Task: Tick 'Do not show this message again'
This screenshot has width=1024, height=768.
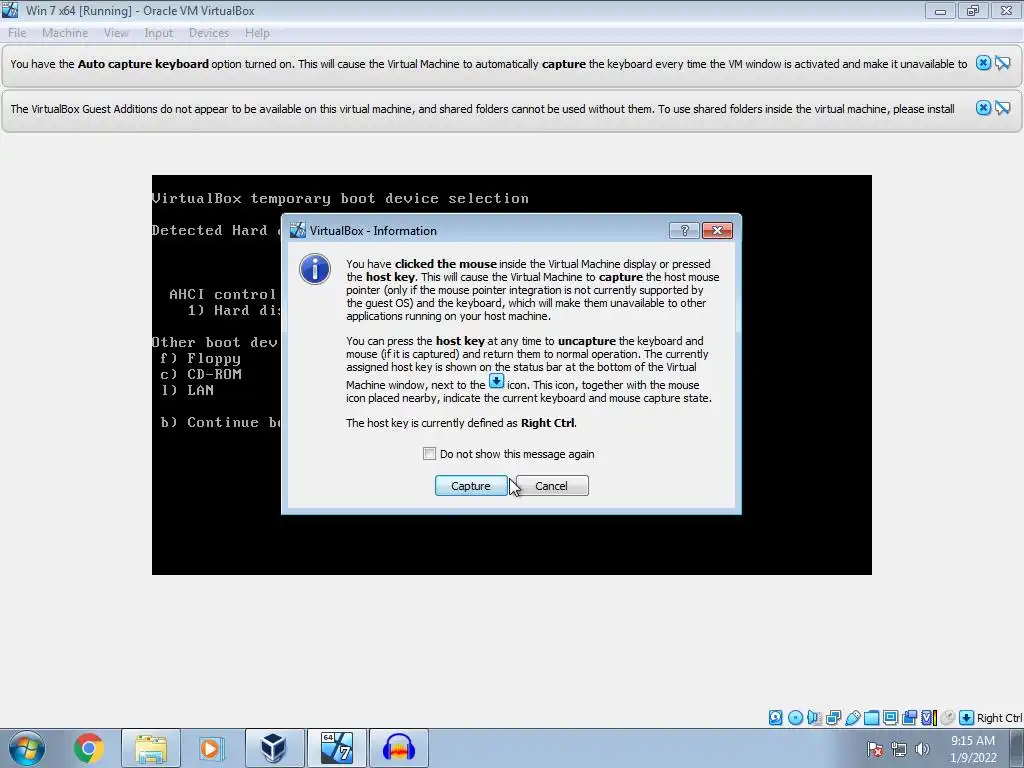Action: [x=429, y=454]
